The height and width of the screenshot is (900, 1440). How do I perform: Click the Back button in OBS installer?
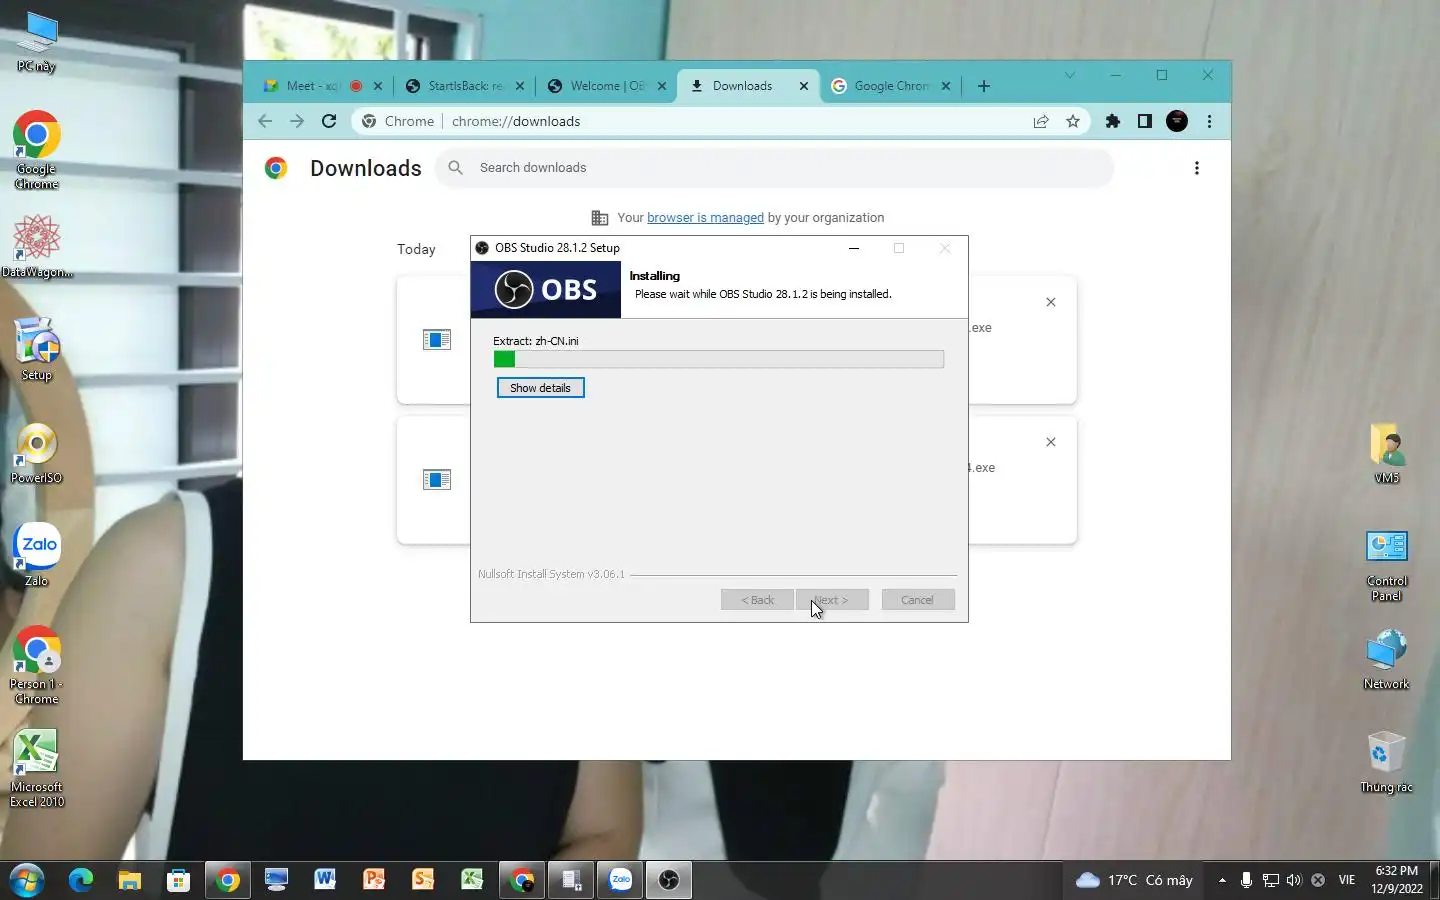pyautogui.click(x=757, y=600)
